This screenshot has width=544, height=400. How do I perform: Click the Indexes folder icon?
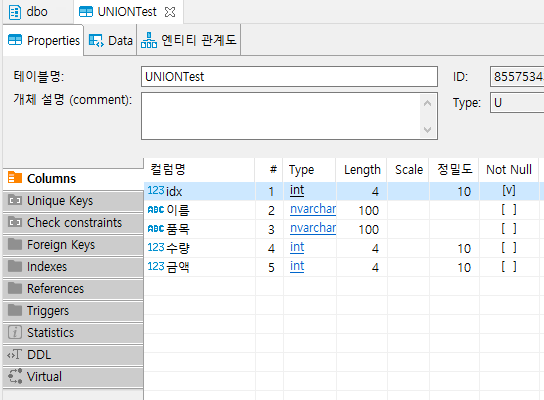15,266
